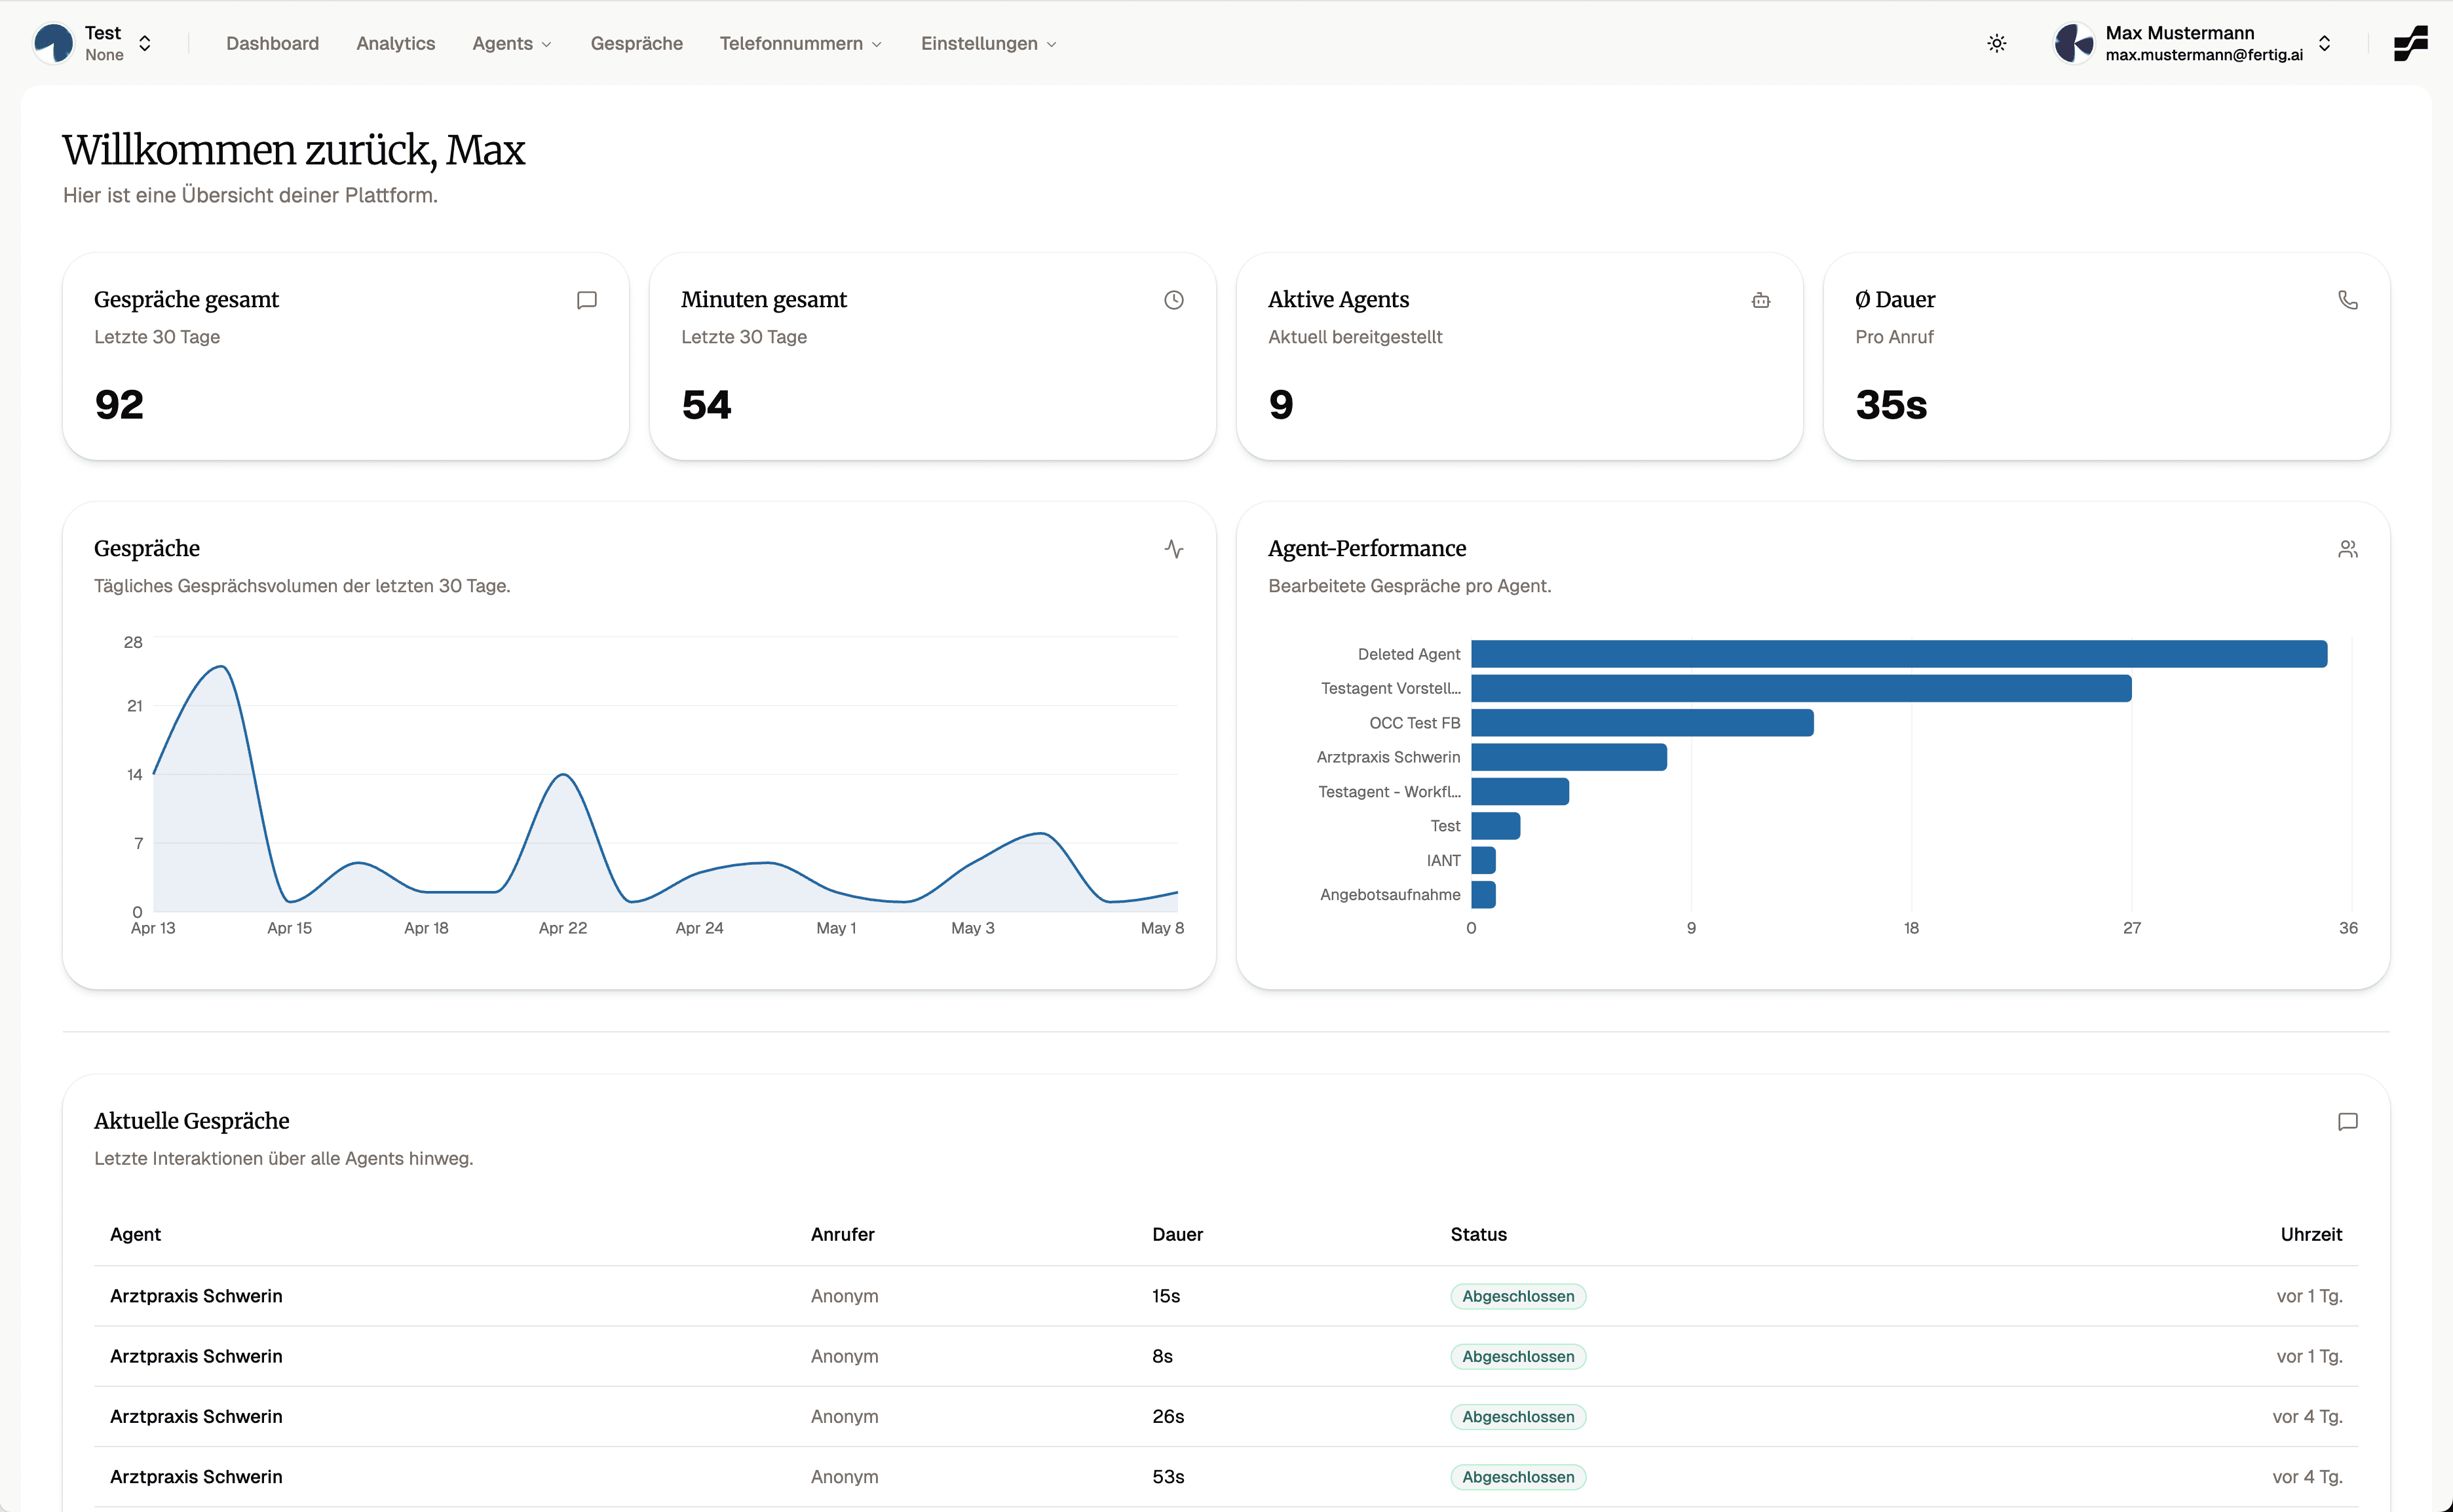Click the 35s average duration value

[1891, 405]
